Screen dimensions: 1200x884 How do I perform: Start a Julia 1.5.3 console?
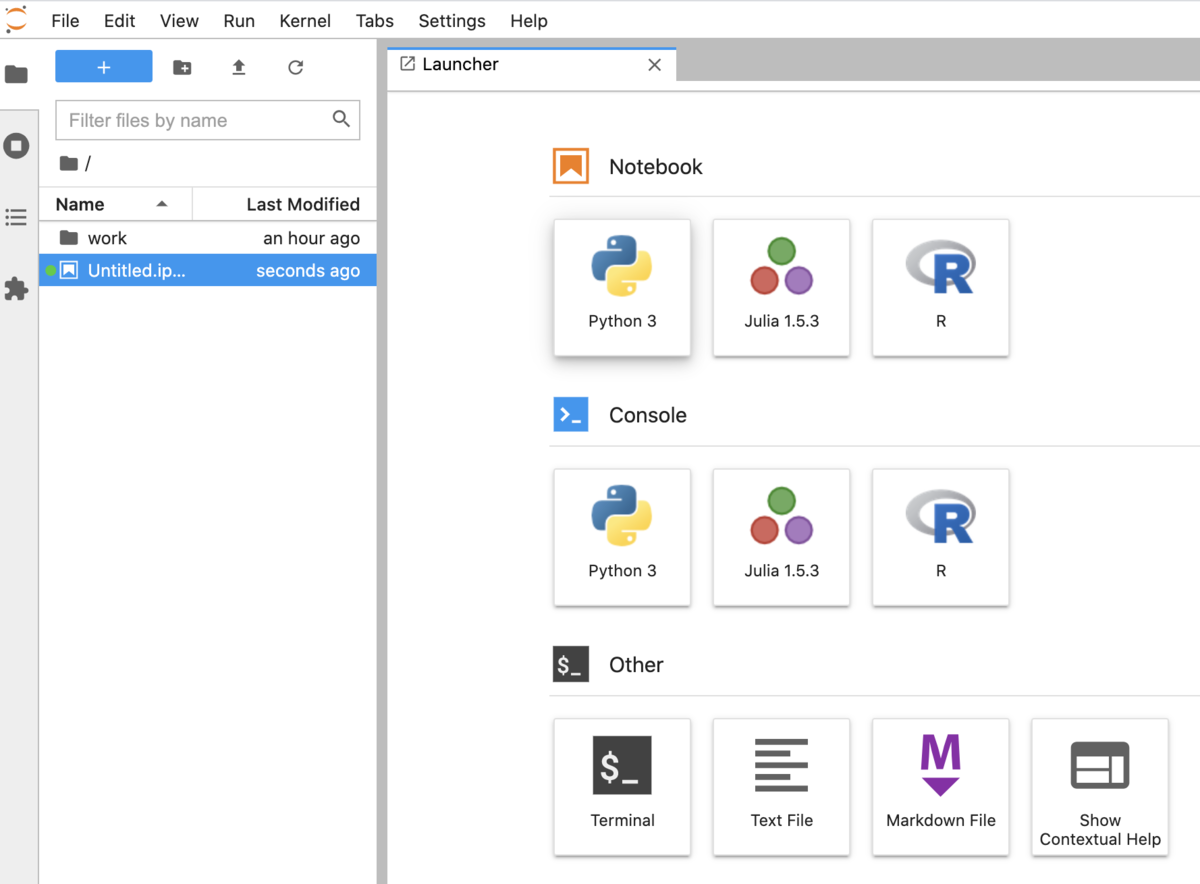point(781,537)
